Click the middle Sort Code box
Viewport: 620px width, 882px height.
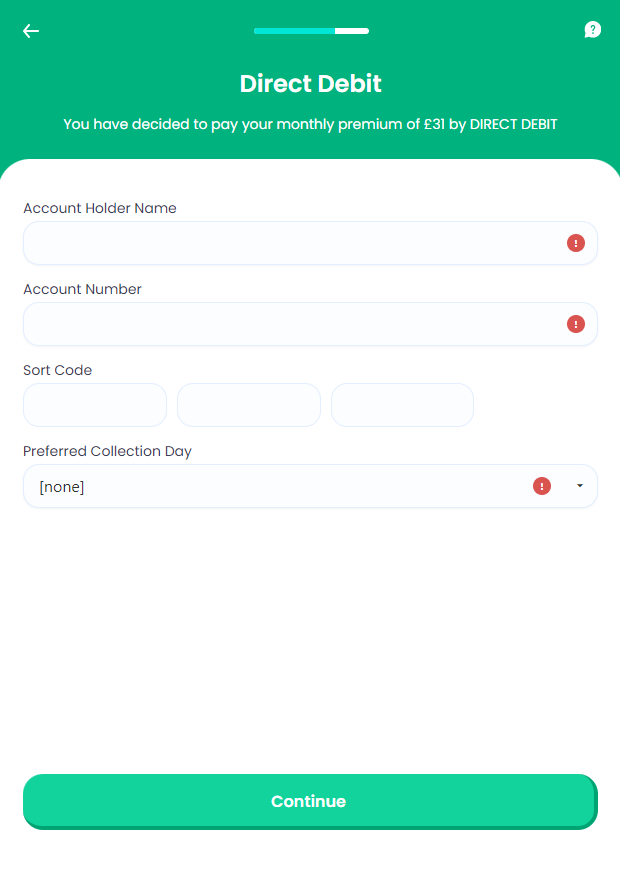(249, 405)
